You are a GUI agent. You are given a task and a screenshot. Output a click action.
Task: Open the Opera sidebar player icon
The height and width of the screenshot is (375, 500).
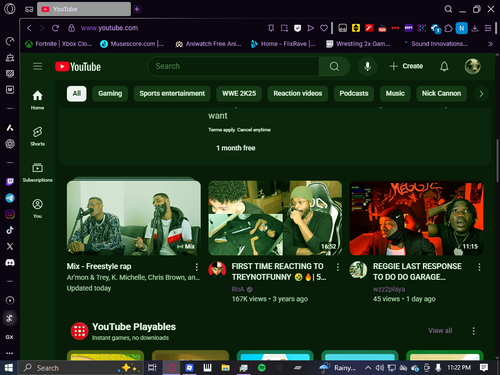click(x=10, y=300)
